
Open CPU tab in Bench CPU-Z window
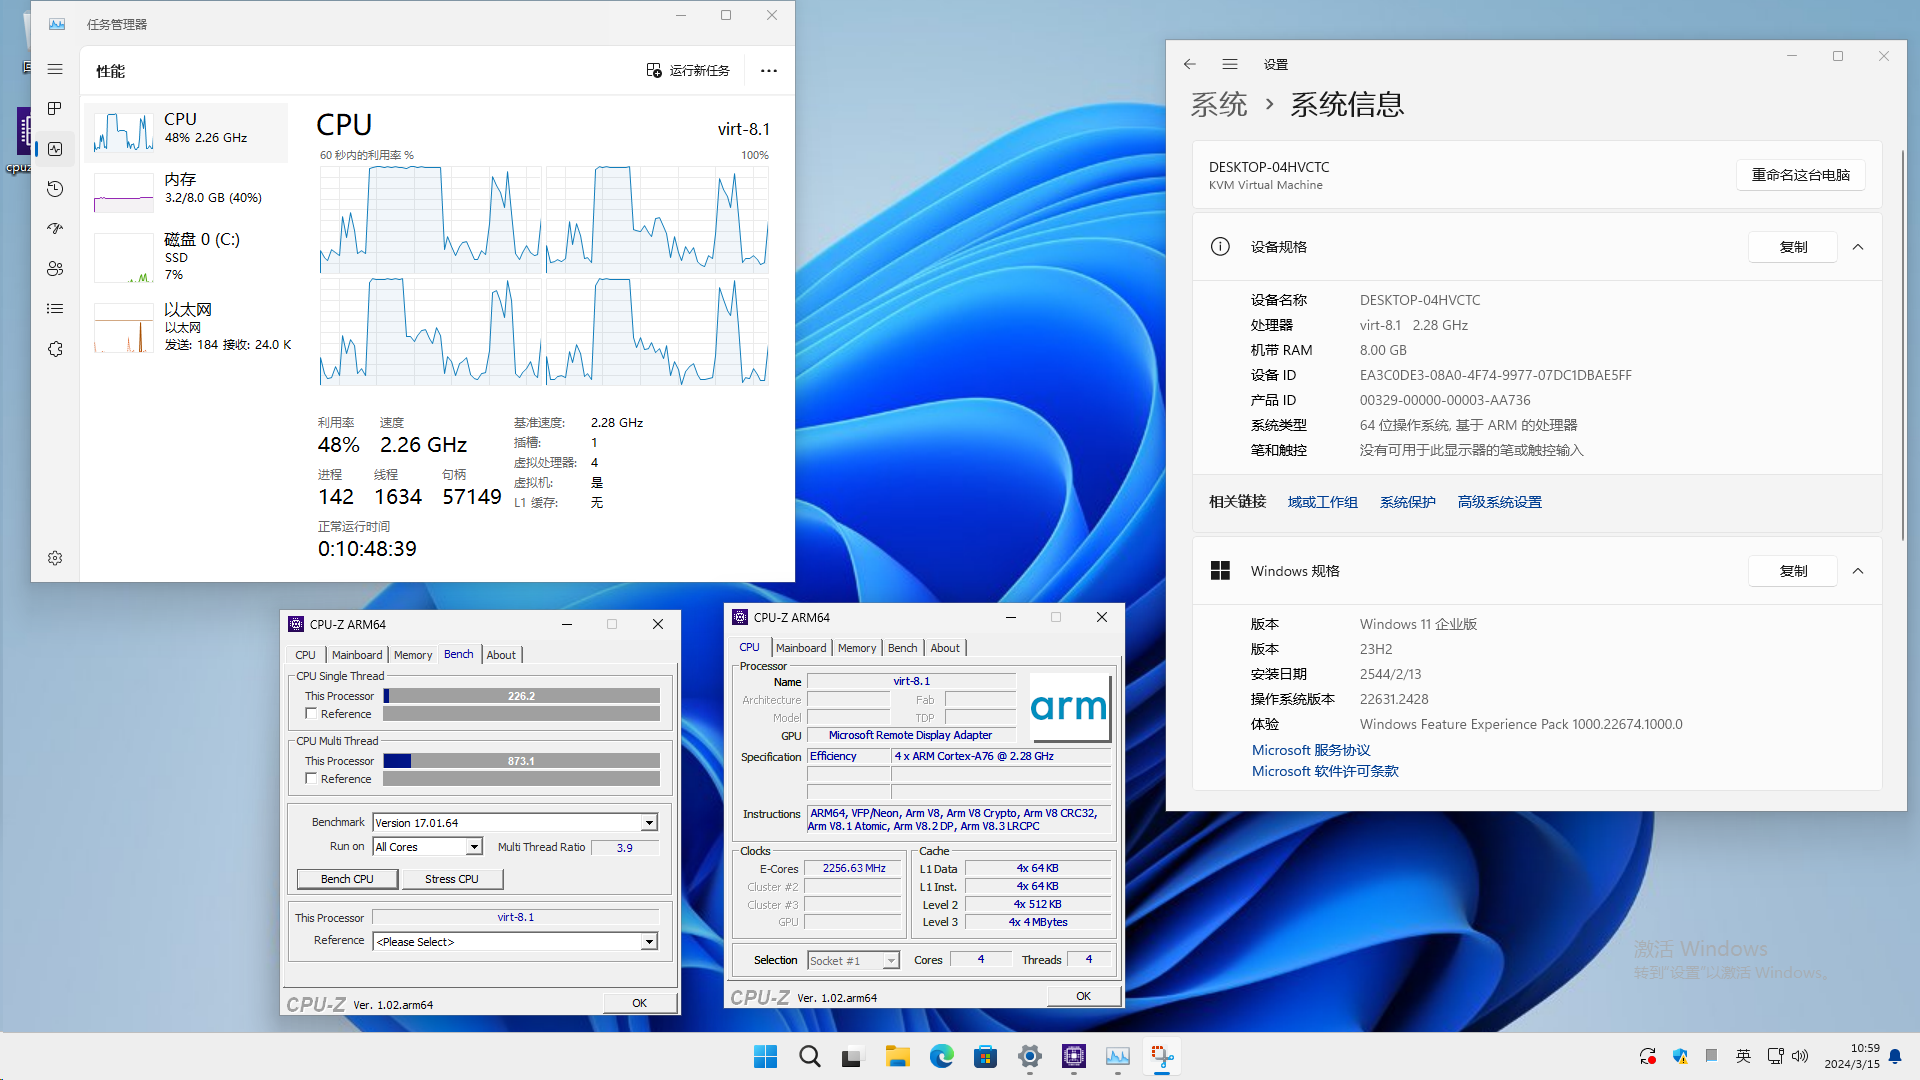click(305, 655)
